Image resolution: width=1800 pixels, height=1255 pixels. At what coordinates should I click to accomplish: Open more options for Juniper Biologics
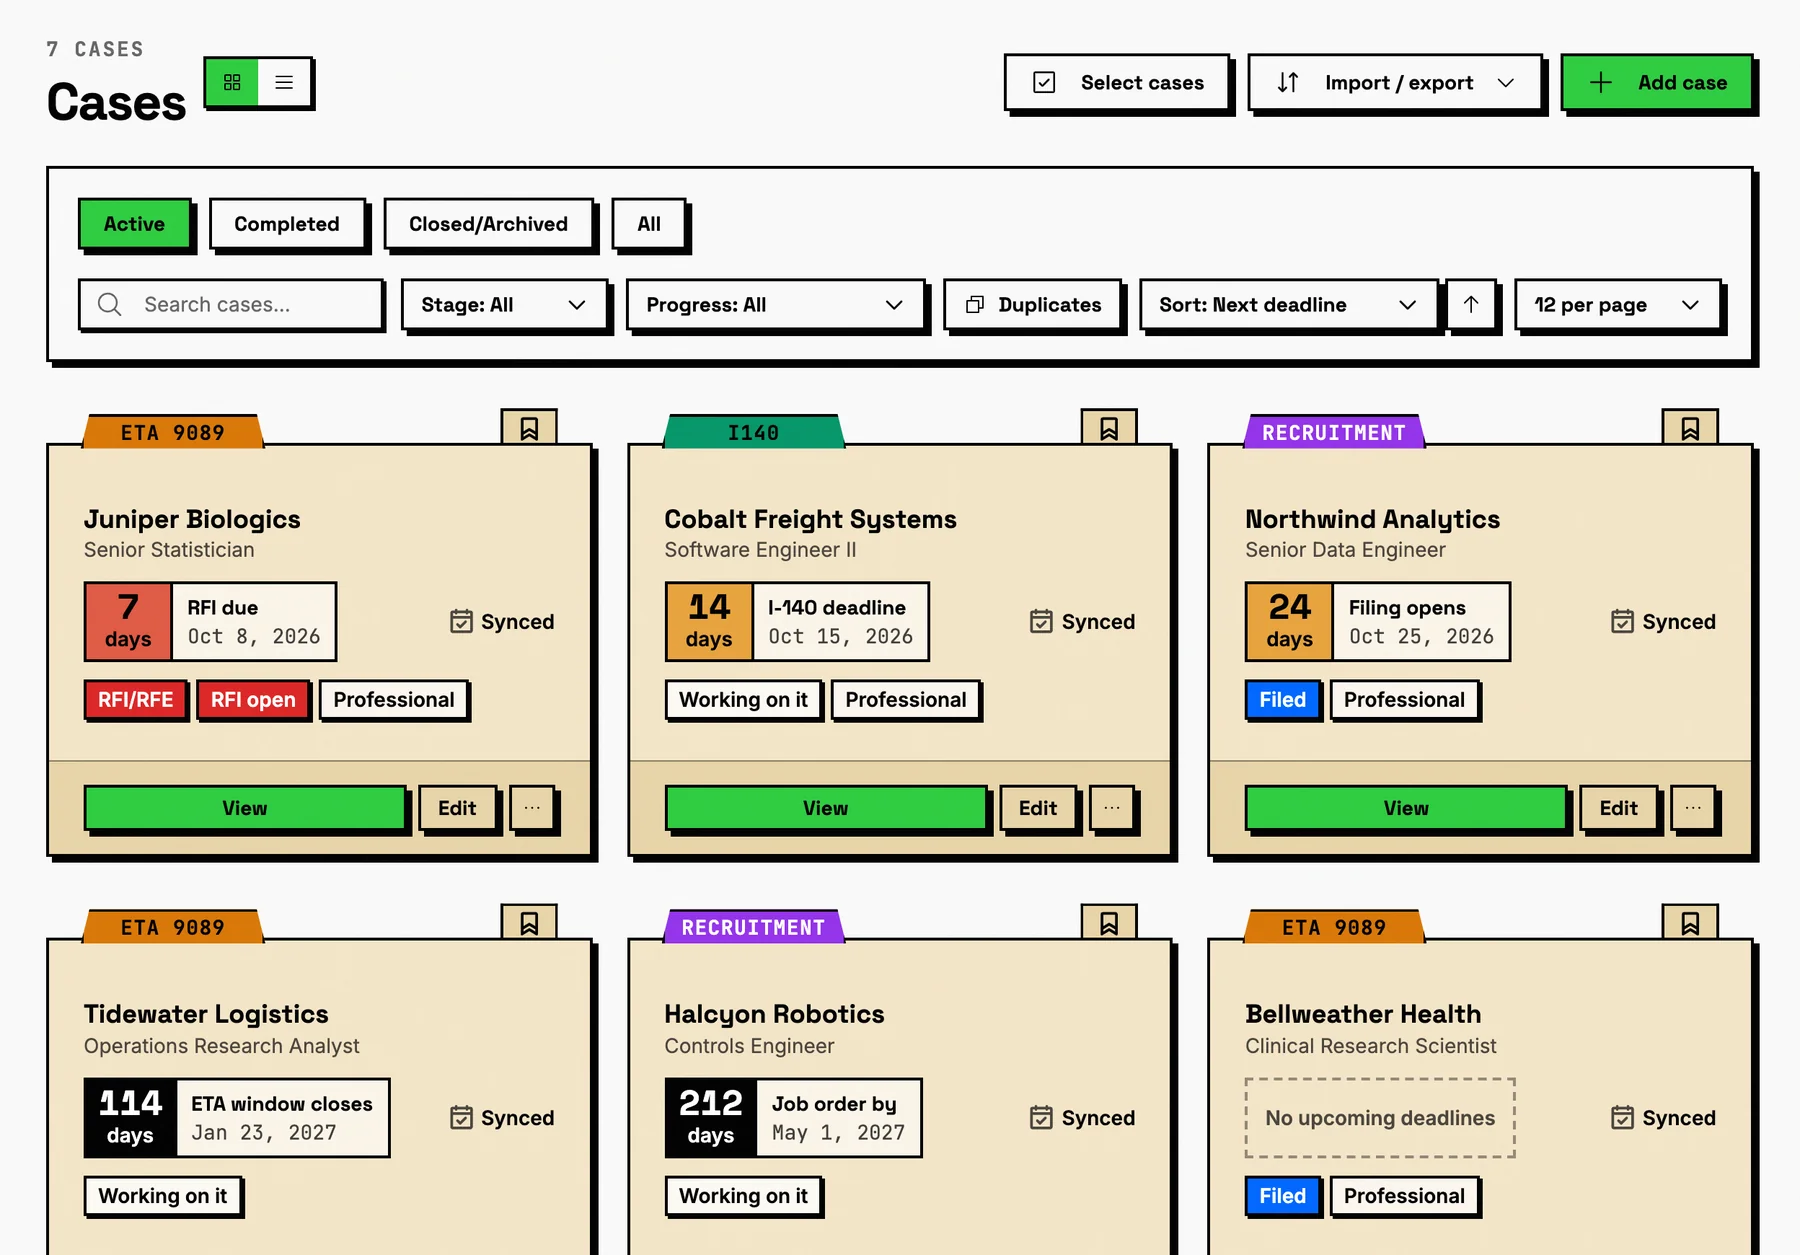[532, 807]
